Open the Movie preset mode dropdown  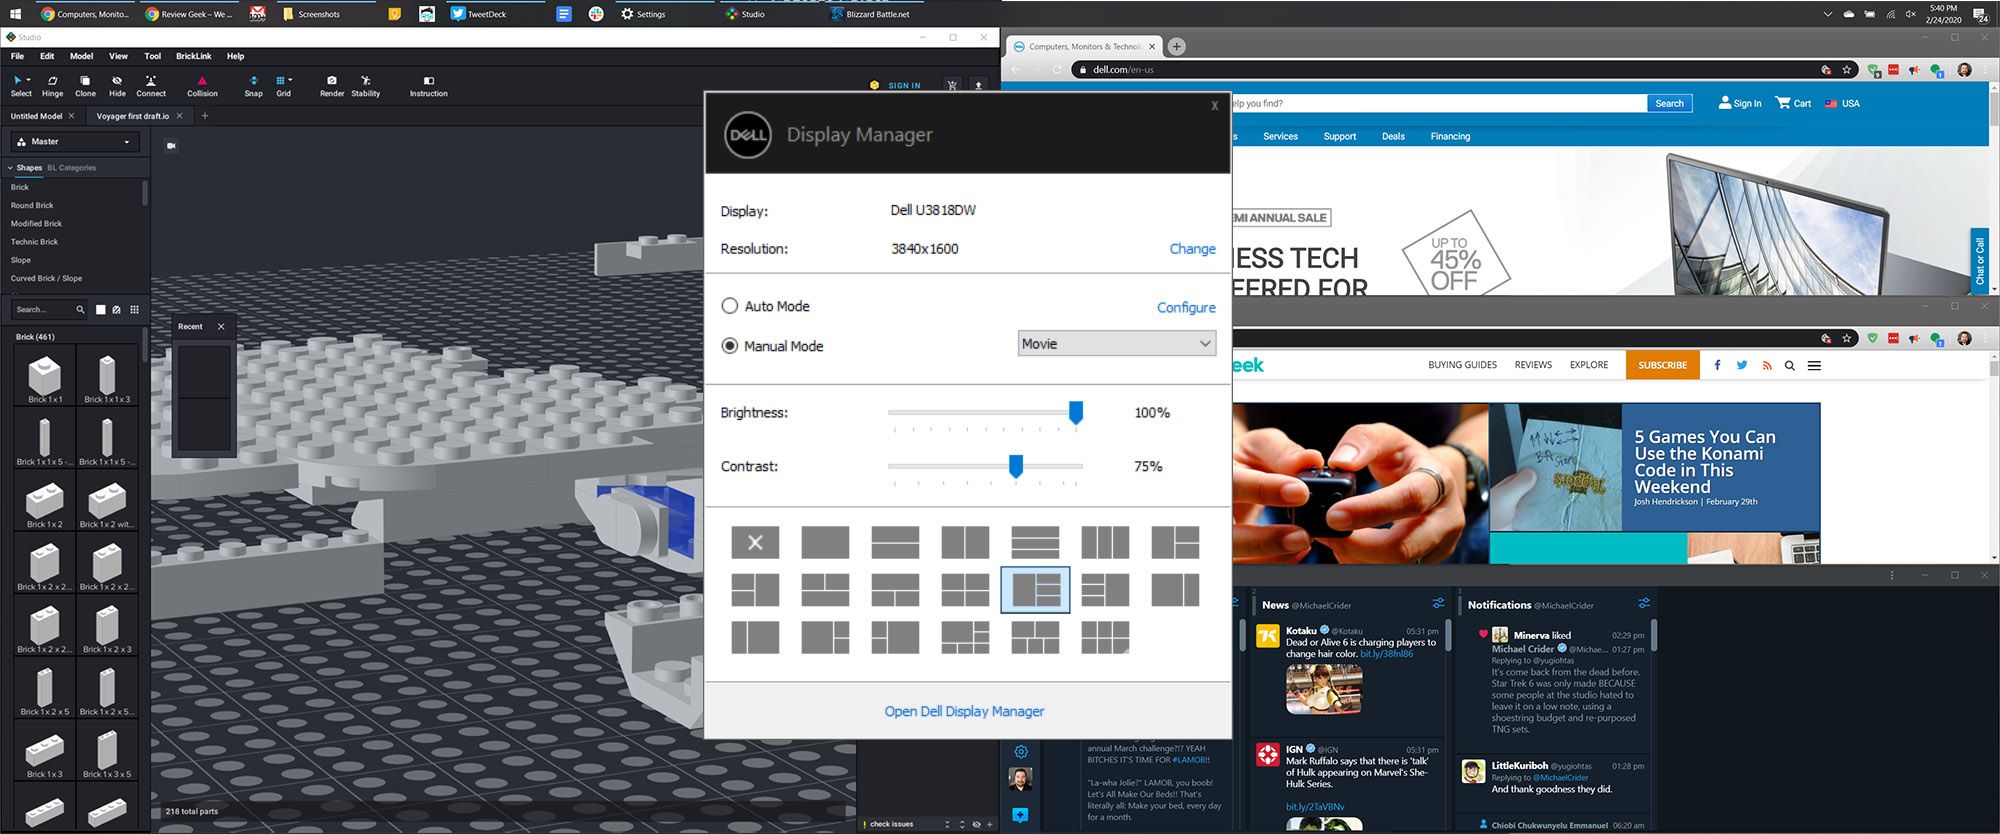click(x=1116, y=344)
